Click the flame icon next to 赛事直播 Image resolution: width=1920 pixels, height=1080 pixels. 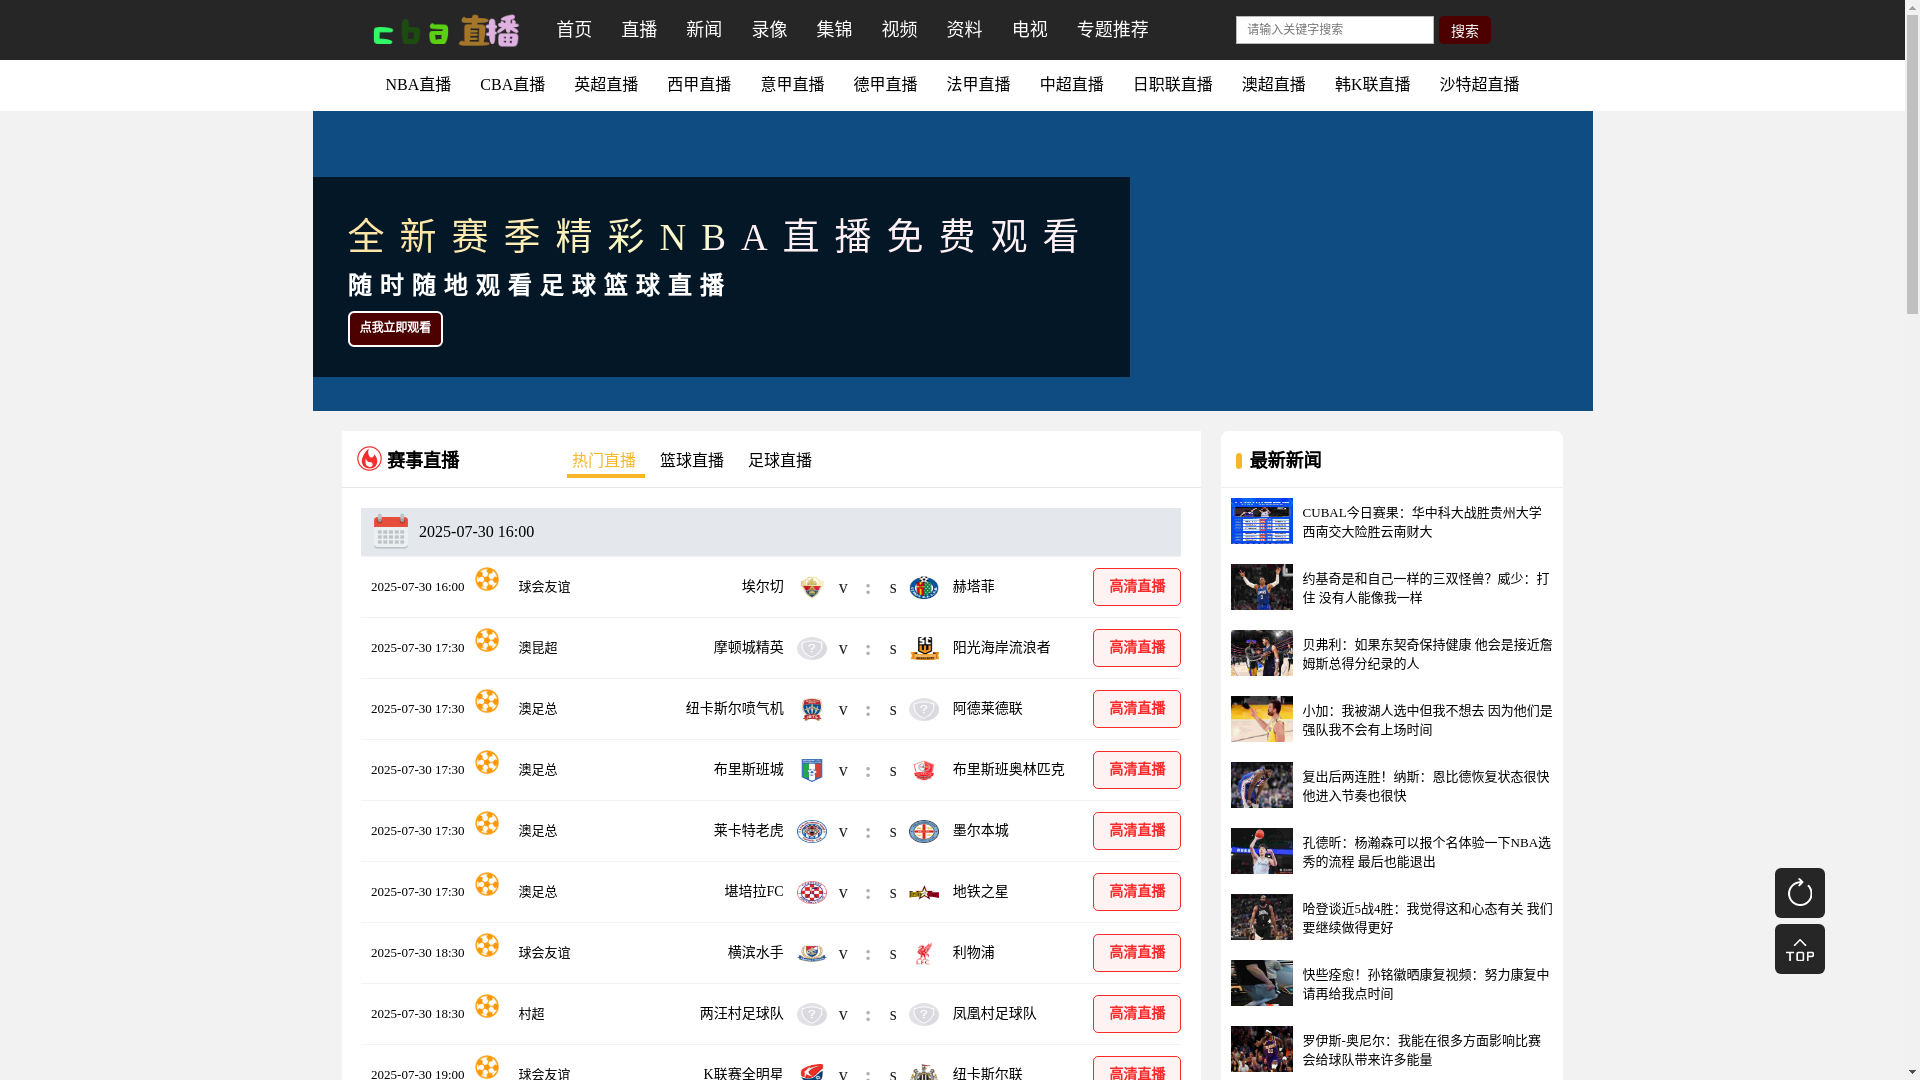click(369, 458)
